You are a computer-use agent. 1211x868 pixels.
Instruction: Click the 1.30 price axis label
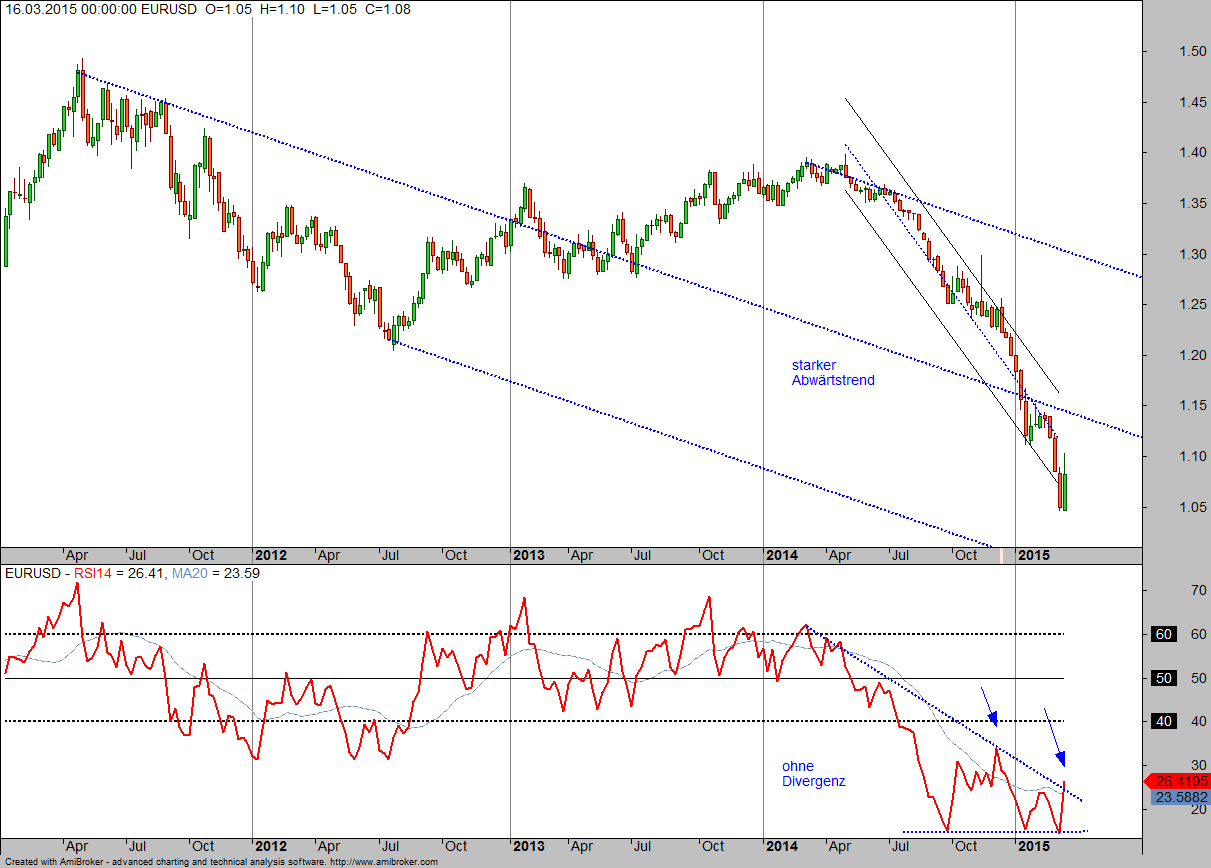(x=1192, y=254)
